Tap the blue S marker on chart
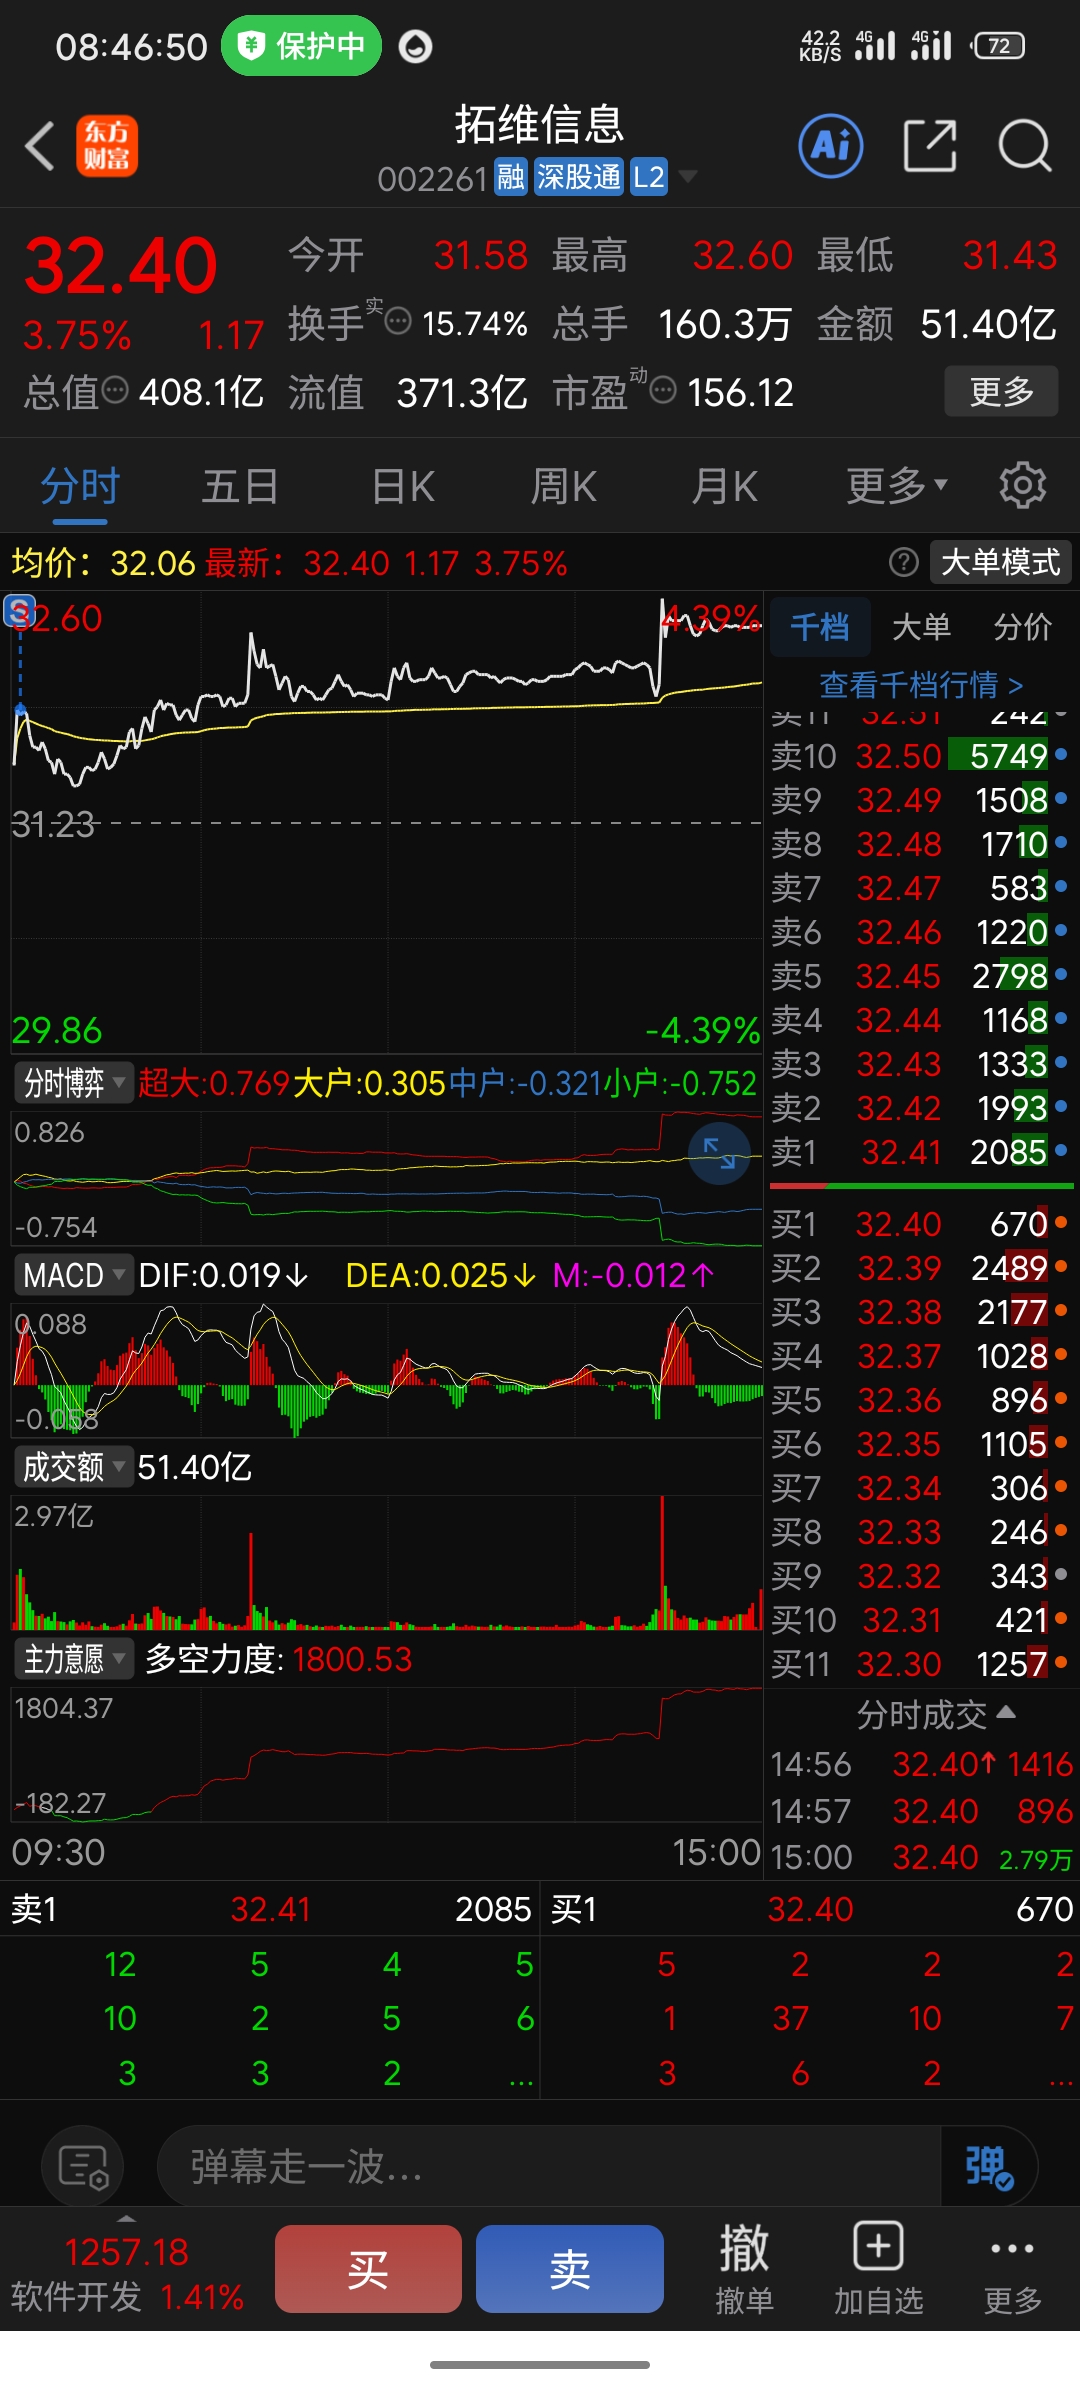Viewport: 1080px width, 2400px height. [19, 610]
